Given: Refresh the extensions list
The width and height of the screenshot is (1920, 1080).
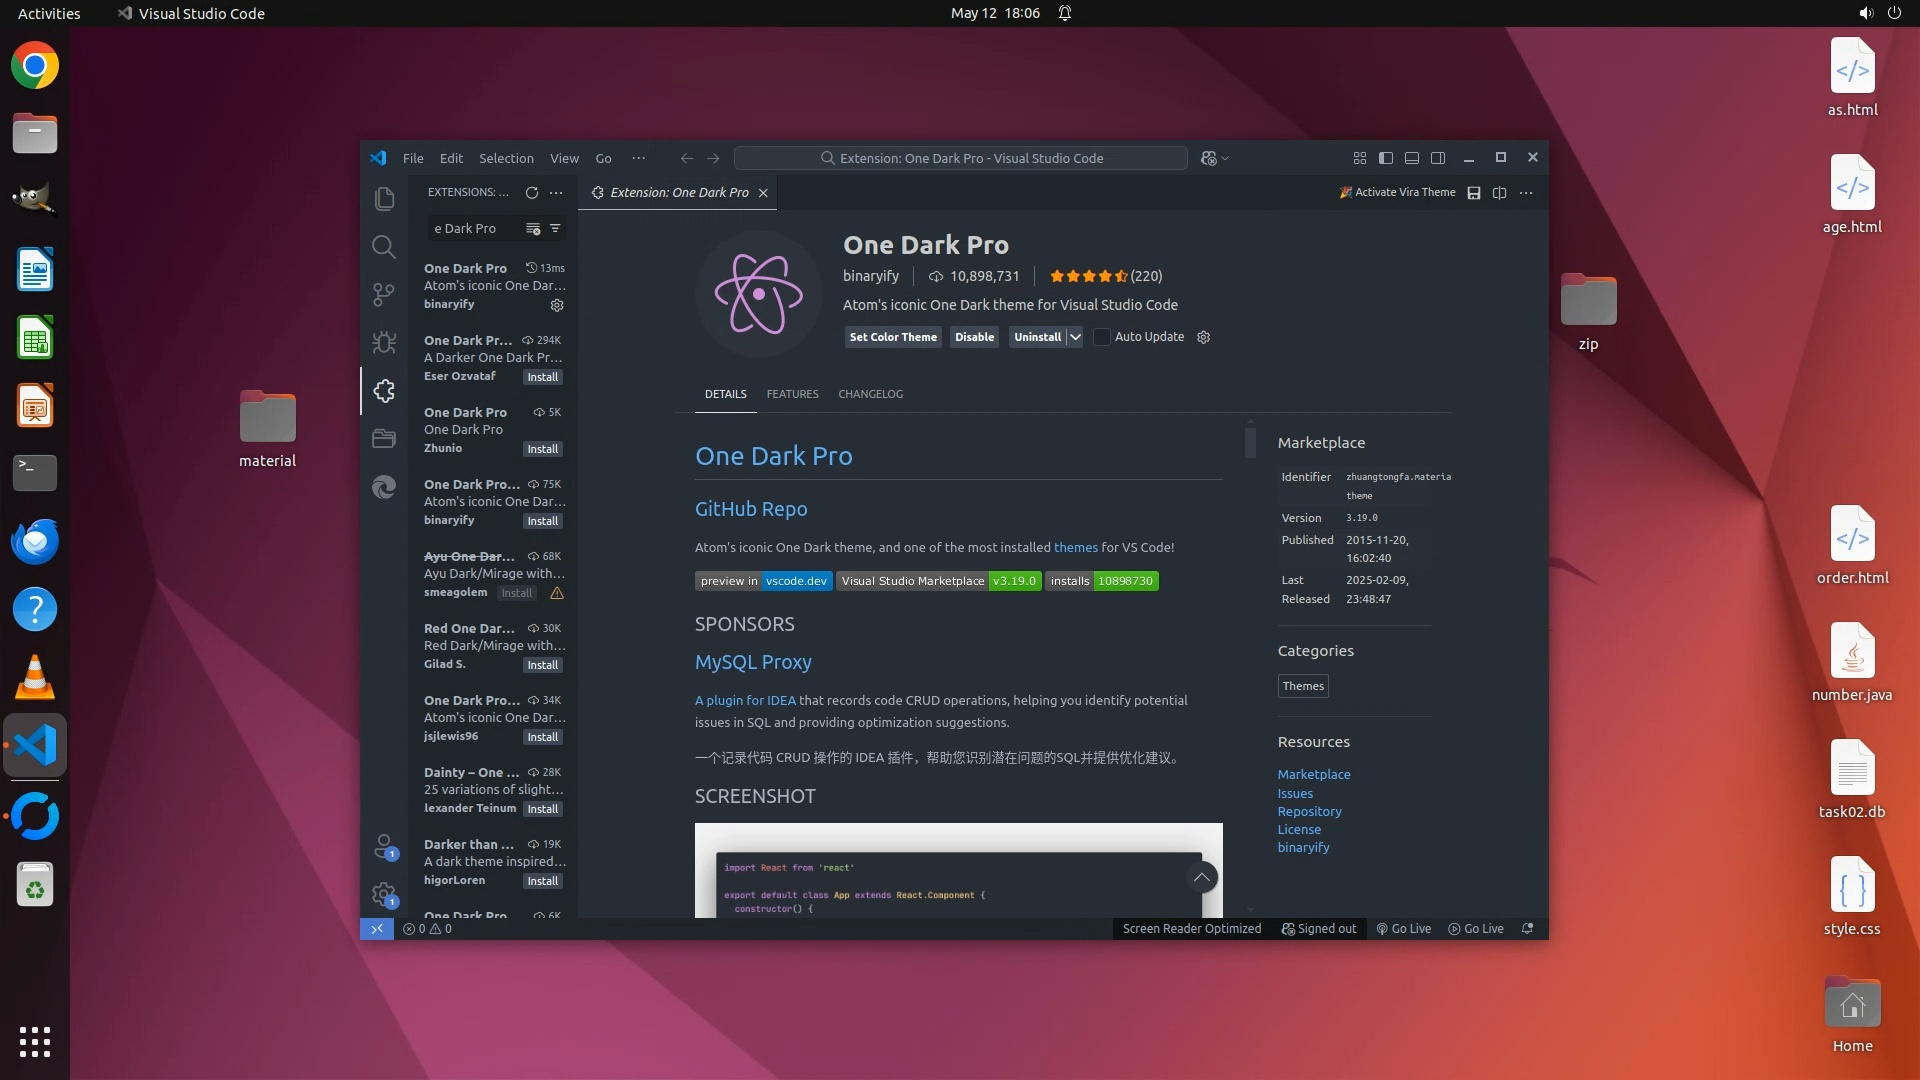Looking at the screenshot, I should click(532, 192).
